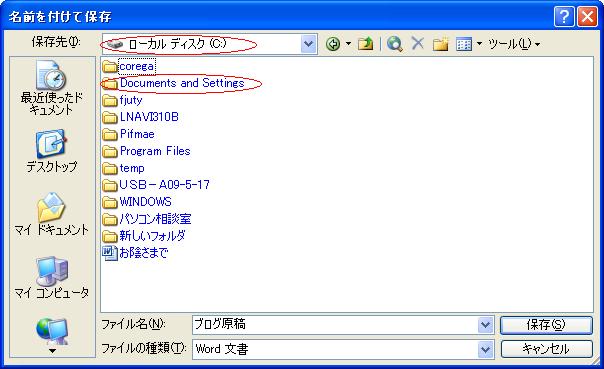Click the Views grid icon

pyautogui.click(x=464, y=44)
